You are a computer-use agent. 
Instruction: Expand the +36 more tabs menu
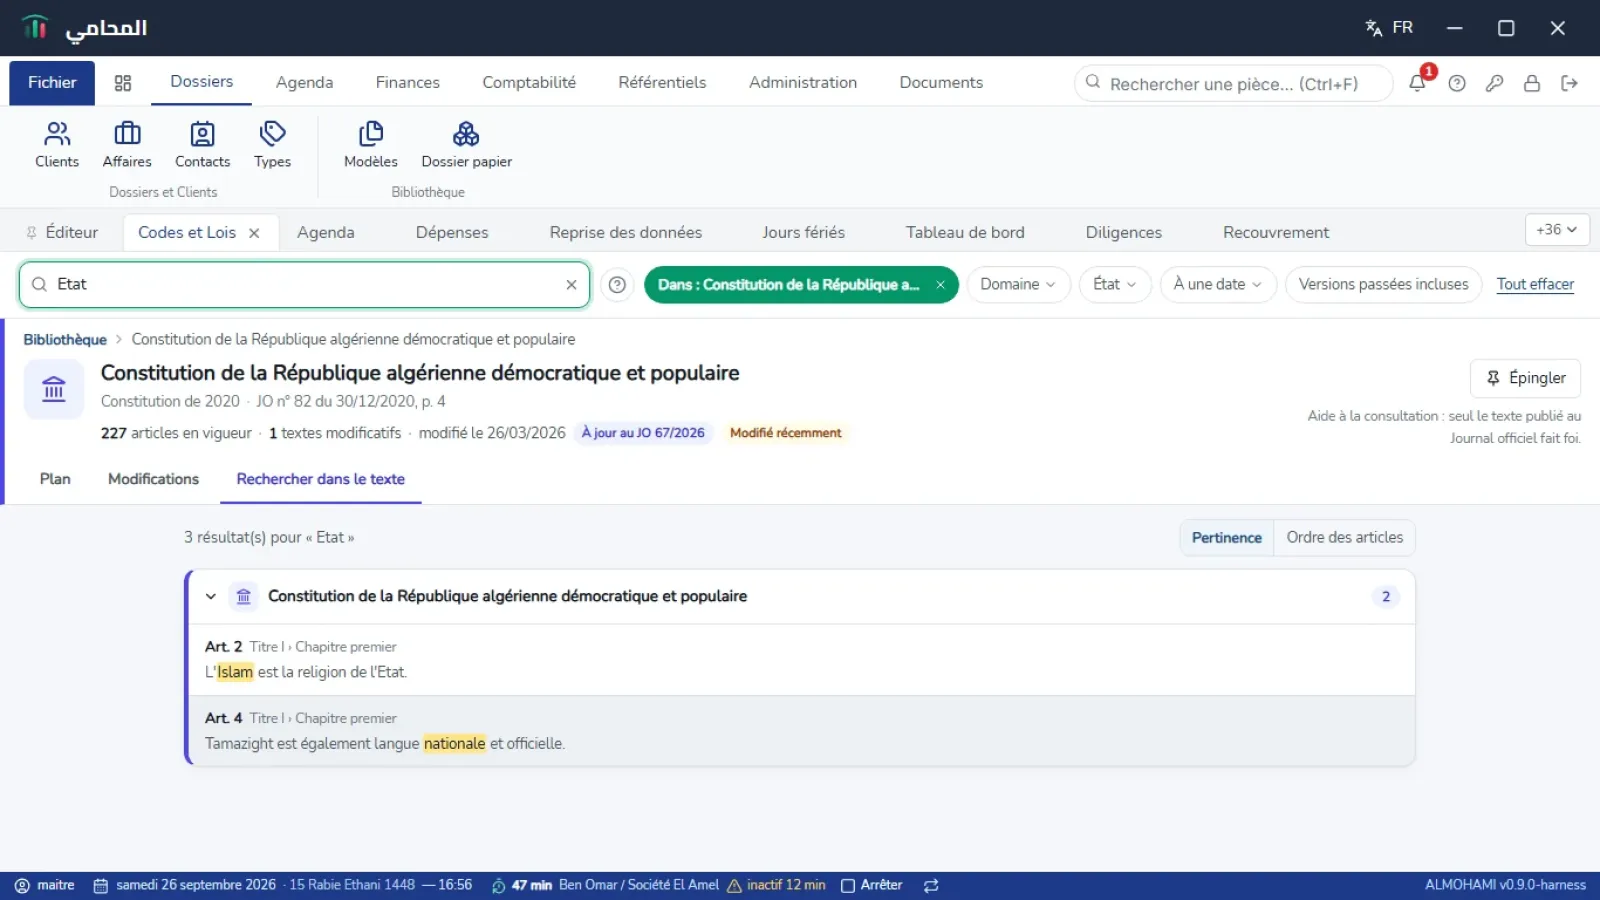(x=1557, y=230)
